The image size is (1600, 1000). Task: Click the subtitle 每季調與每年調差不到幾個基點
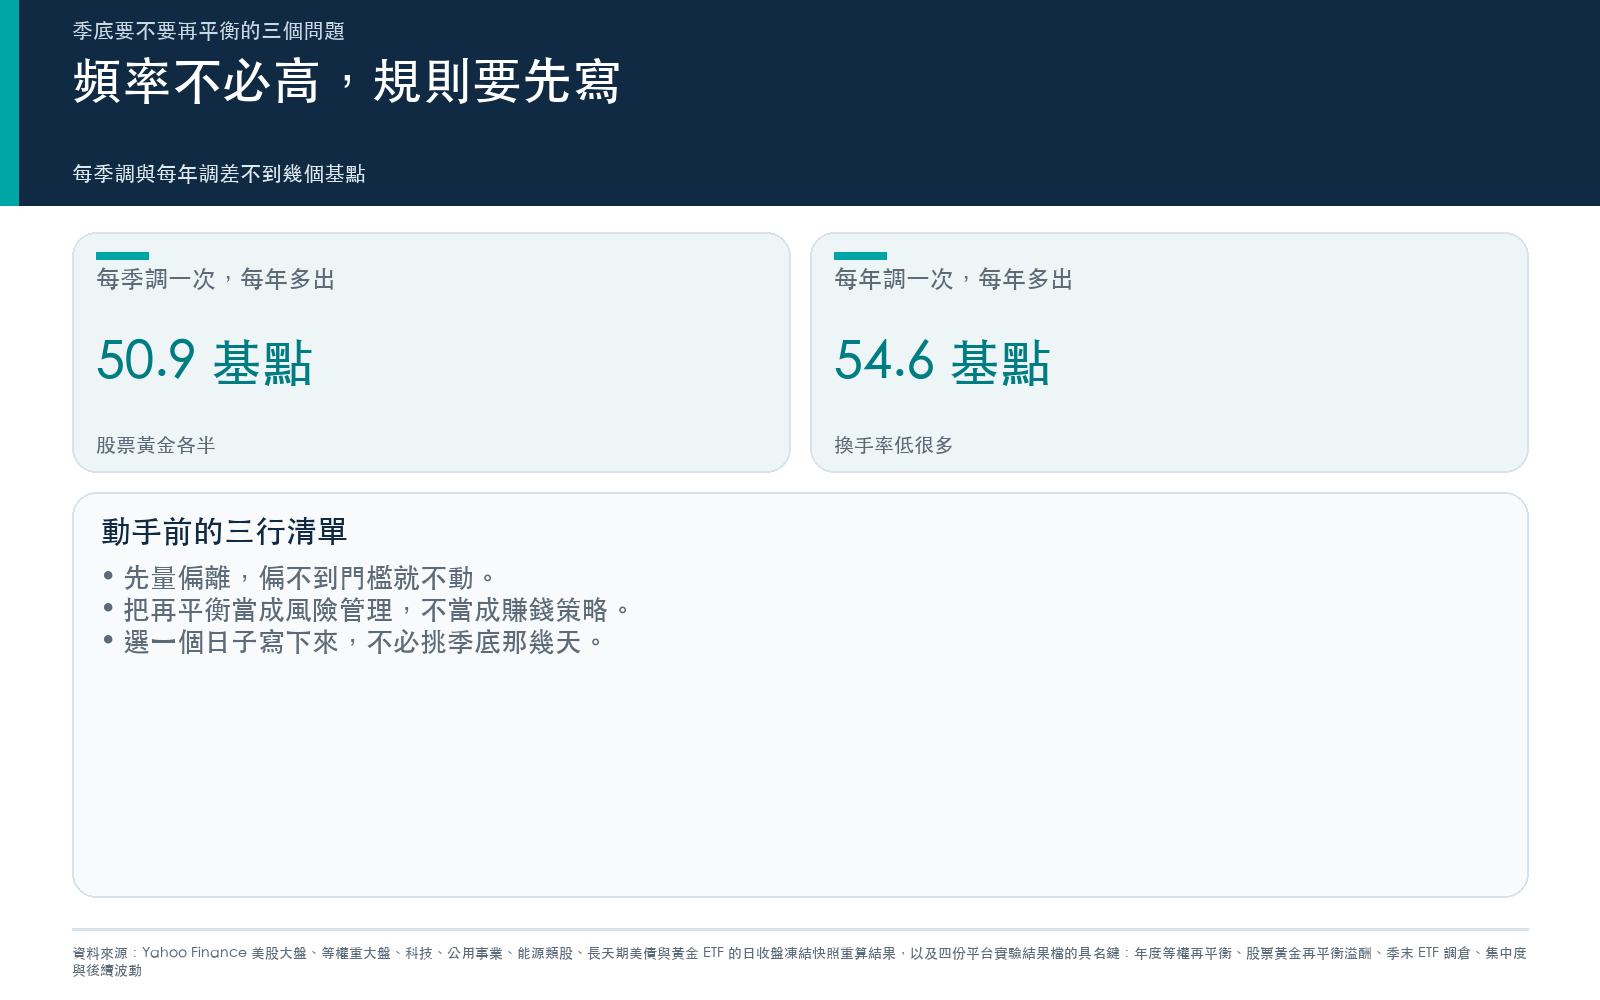coord(219,174)
